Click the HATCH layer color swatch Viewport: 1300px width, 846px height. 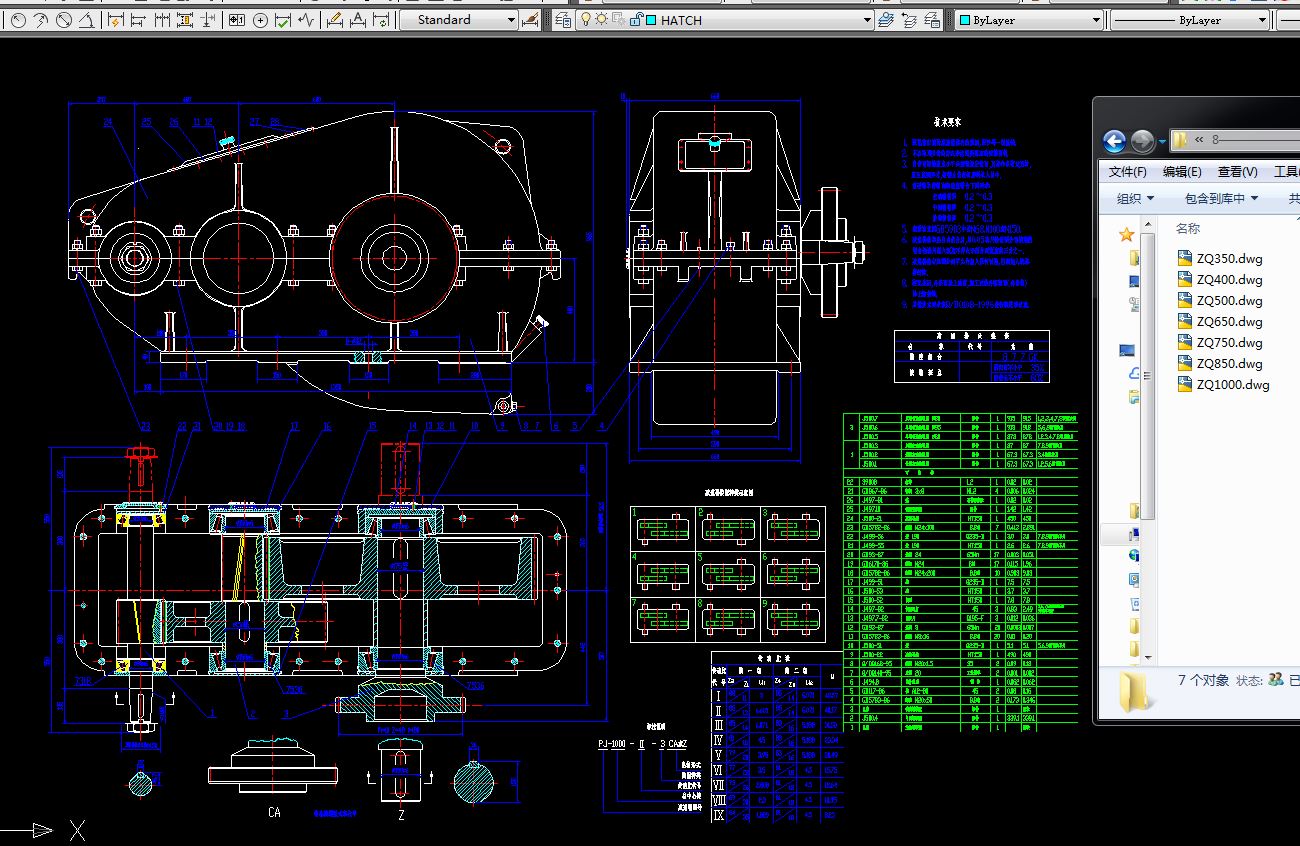click(651, 20)
